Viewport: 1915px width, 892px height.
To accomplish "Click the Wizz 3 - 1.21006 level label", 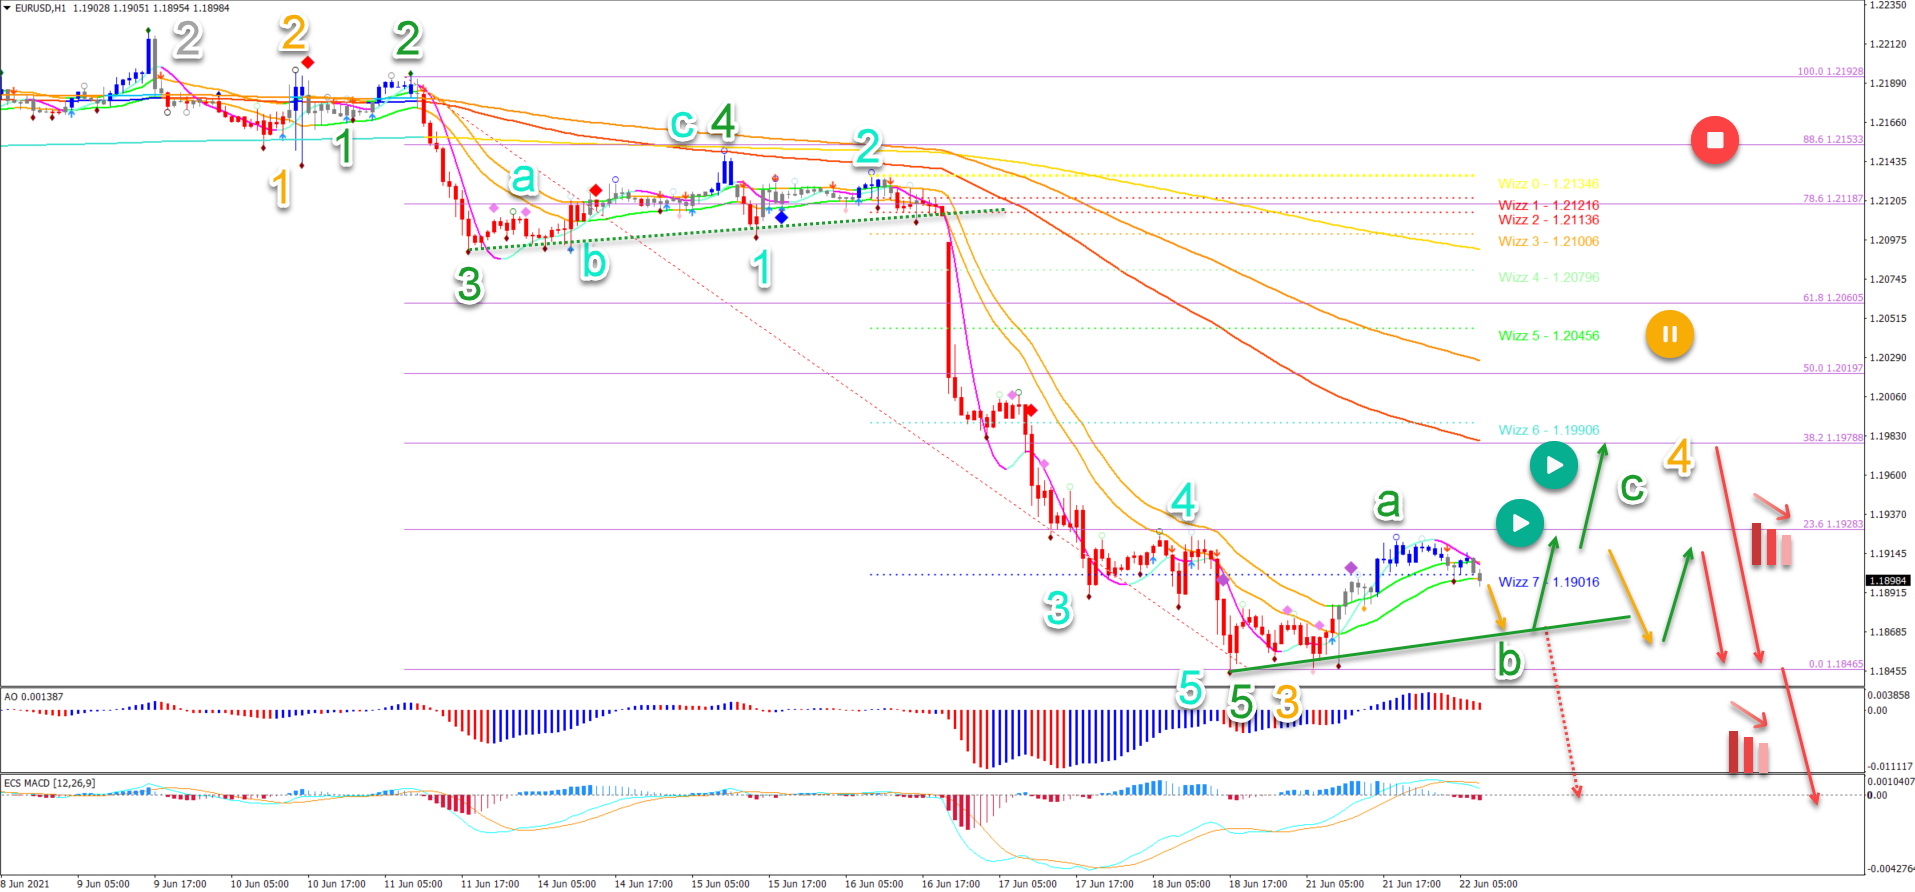I will (x=1548, y=241).
